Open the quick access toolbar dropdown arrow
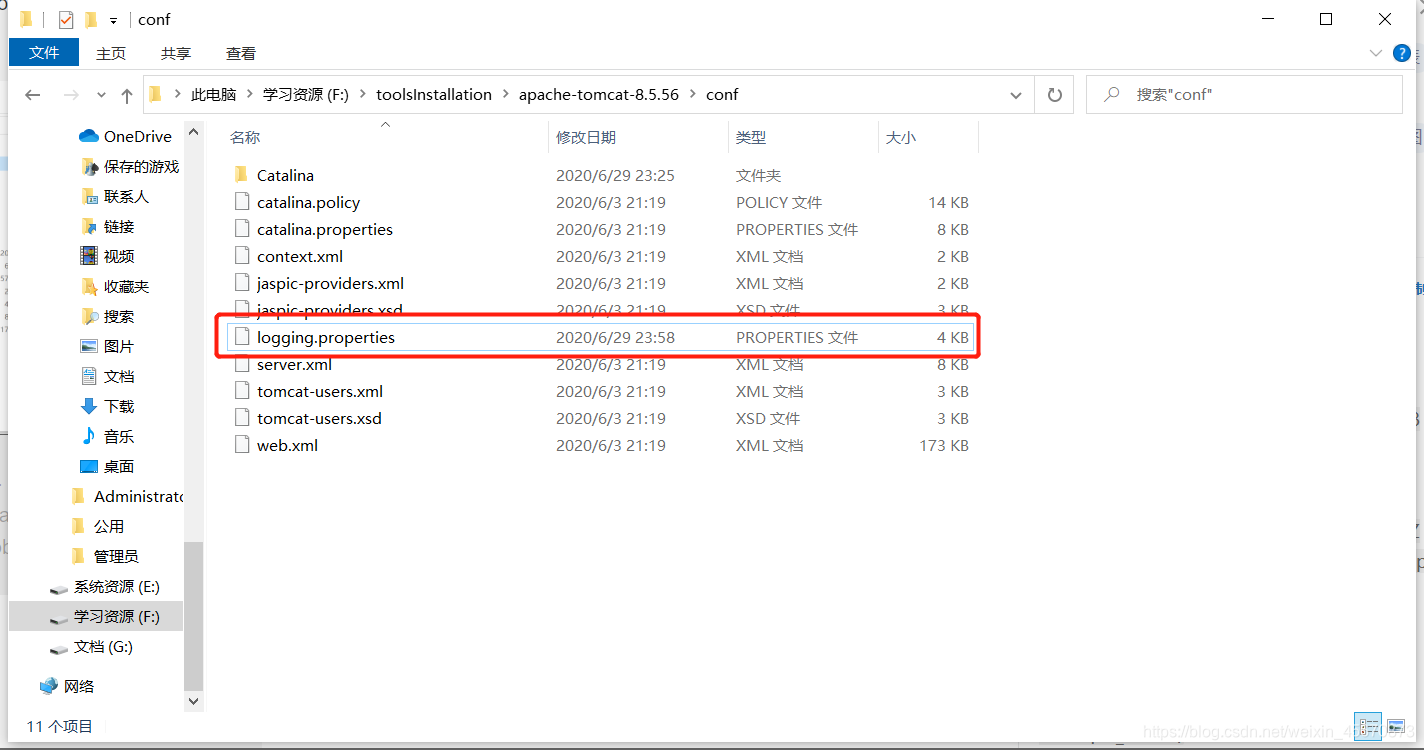The image size is (1424, 750). (x=113, y=20)
